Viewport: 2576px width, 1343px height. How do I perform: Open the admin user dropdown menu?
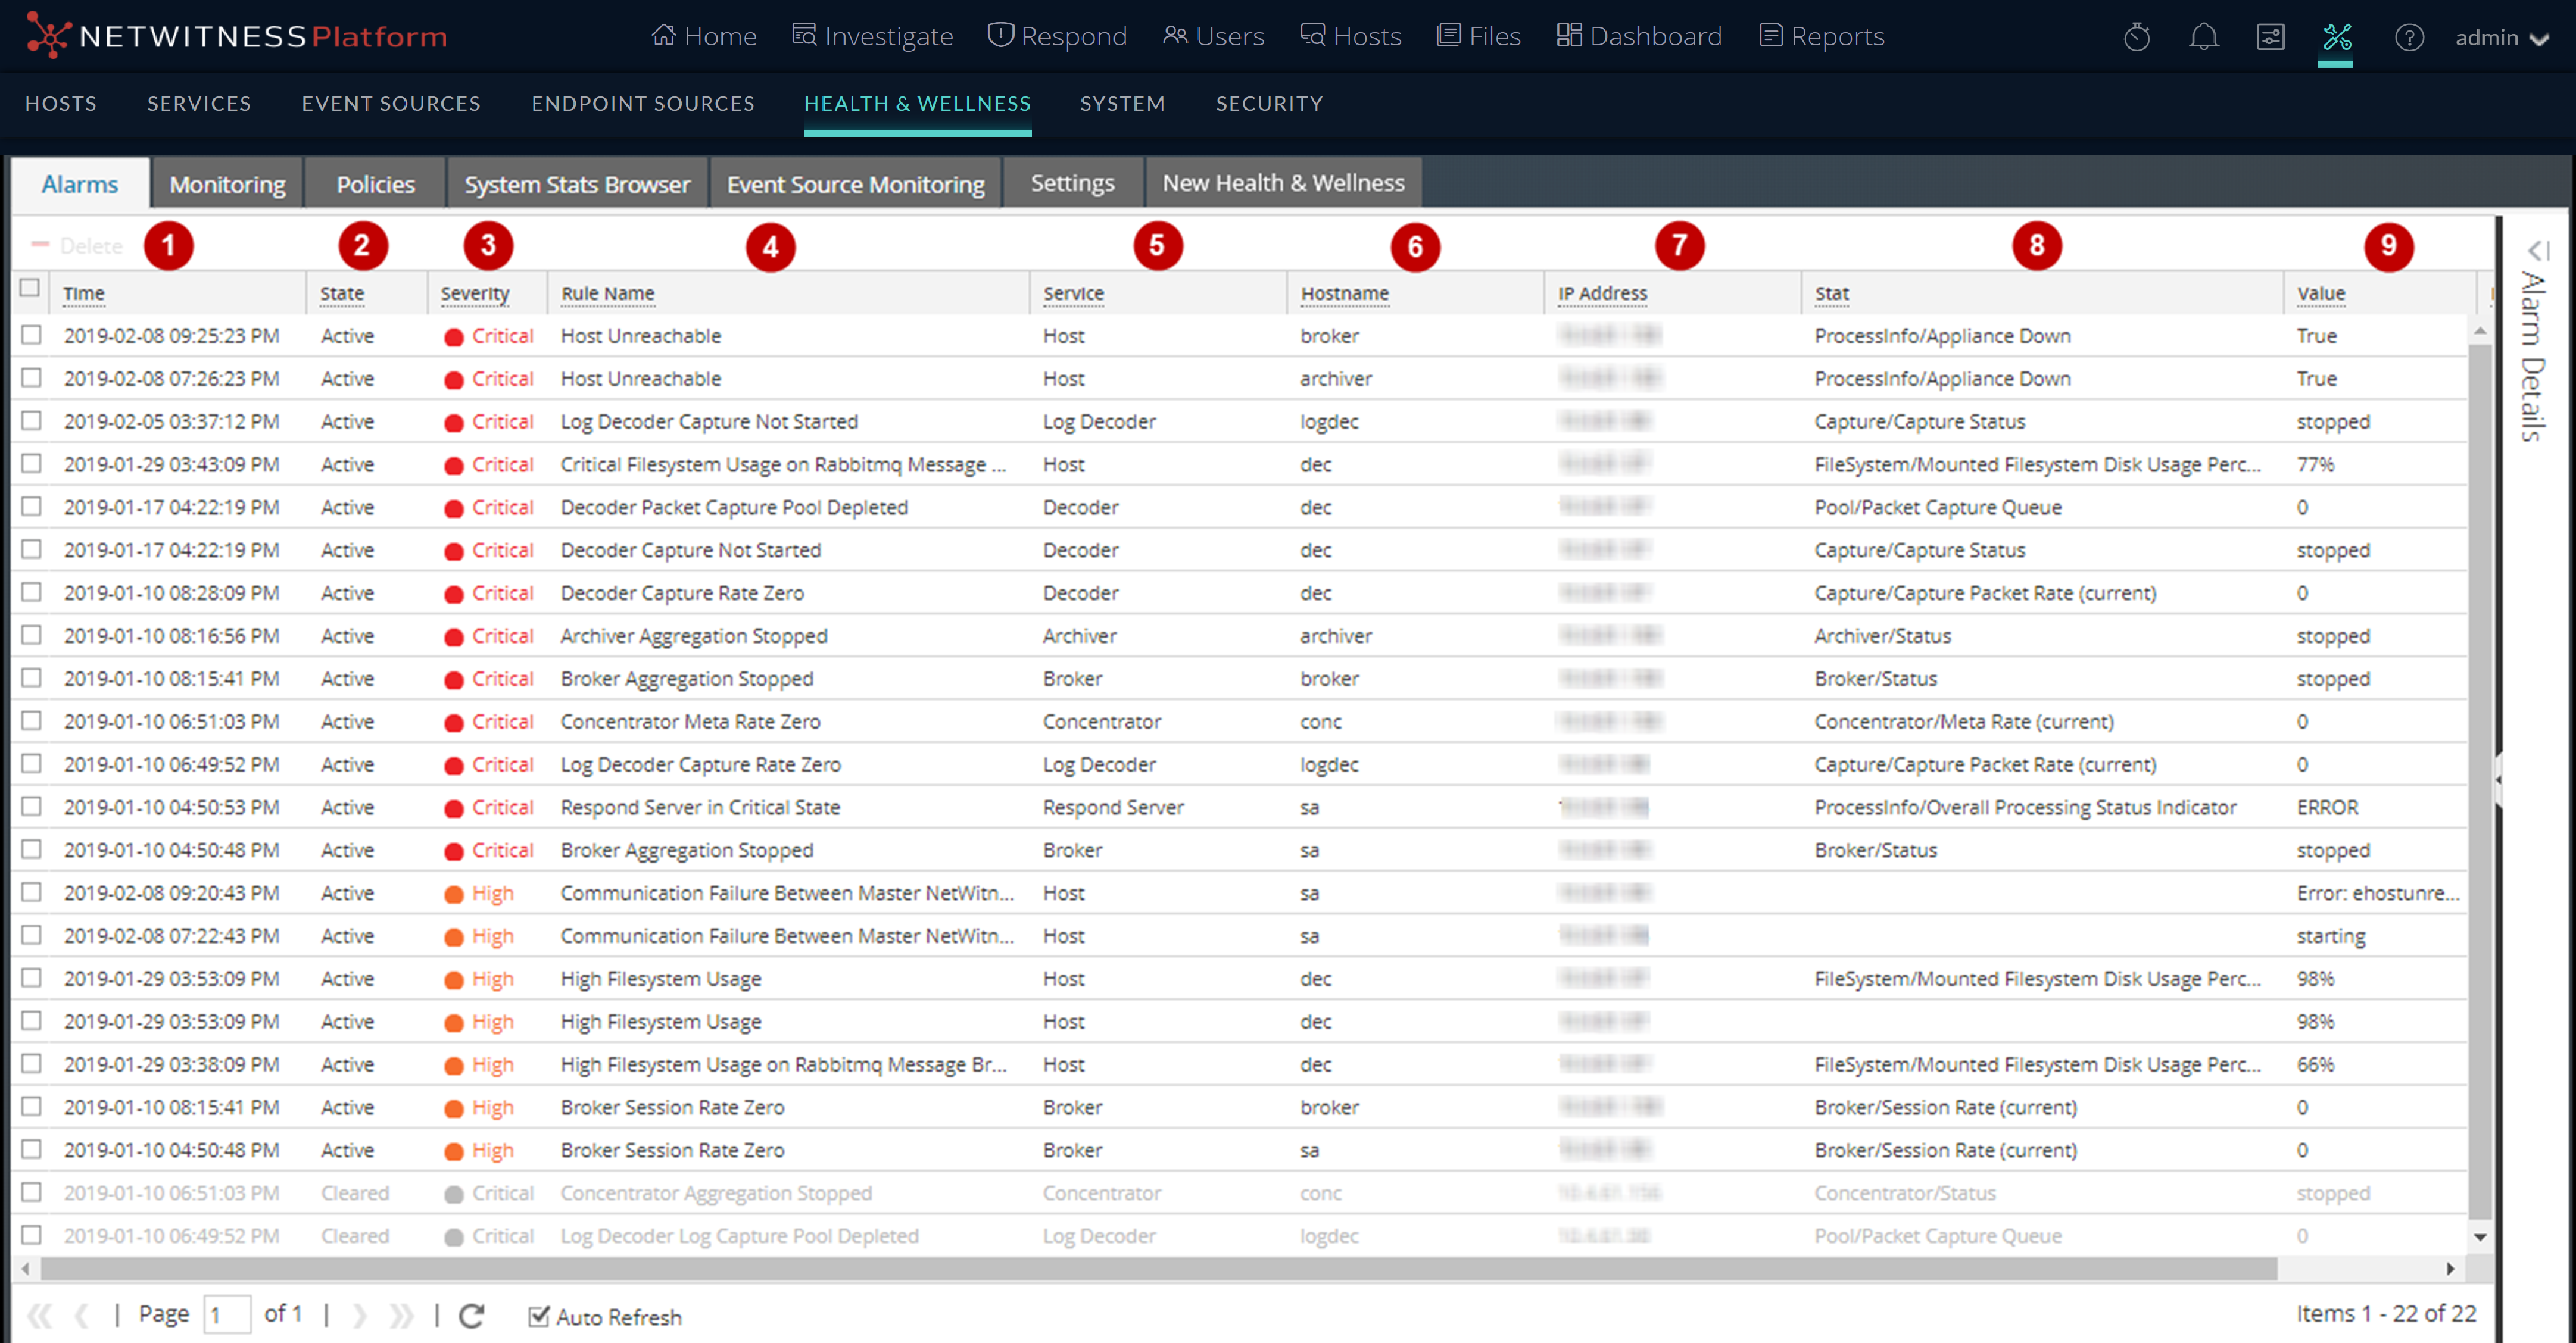click(2500, 38)
